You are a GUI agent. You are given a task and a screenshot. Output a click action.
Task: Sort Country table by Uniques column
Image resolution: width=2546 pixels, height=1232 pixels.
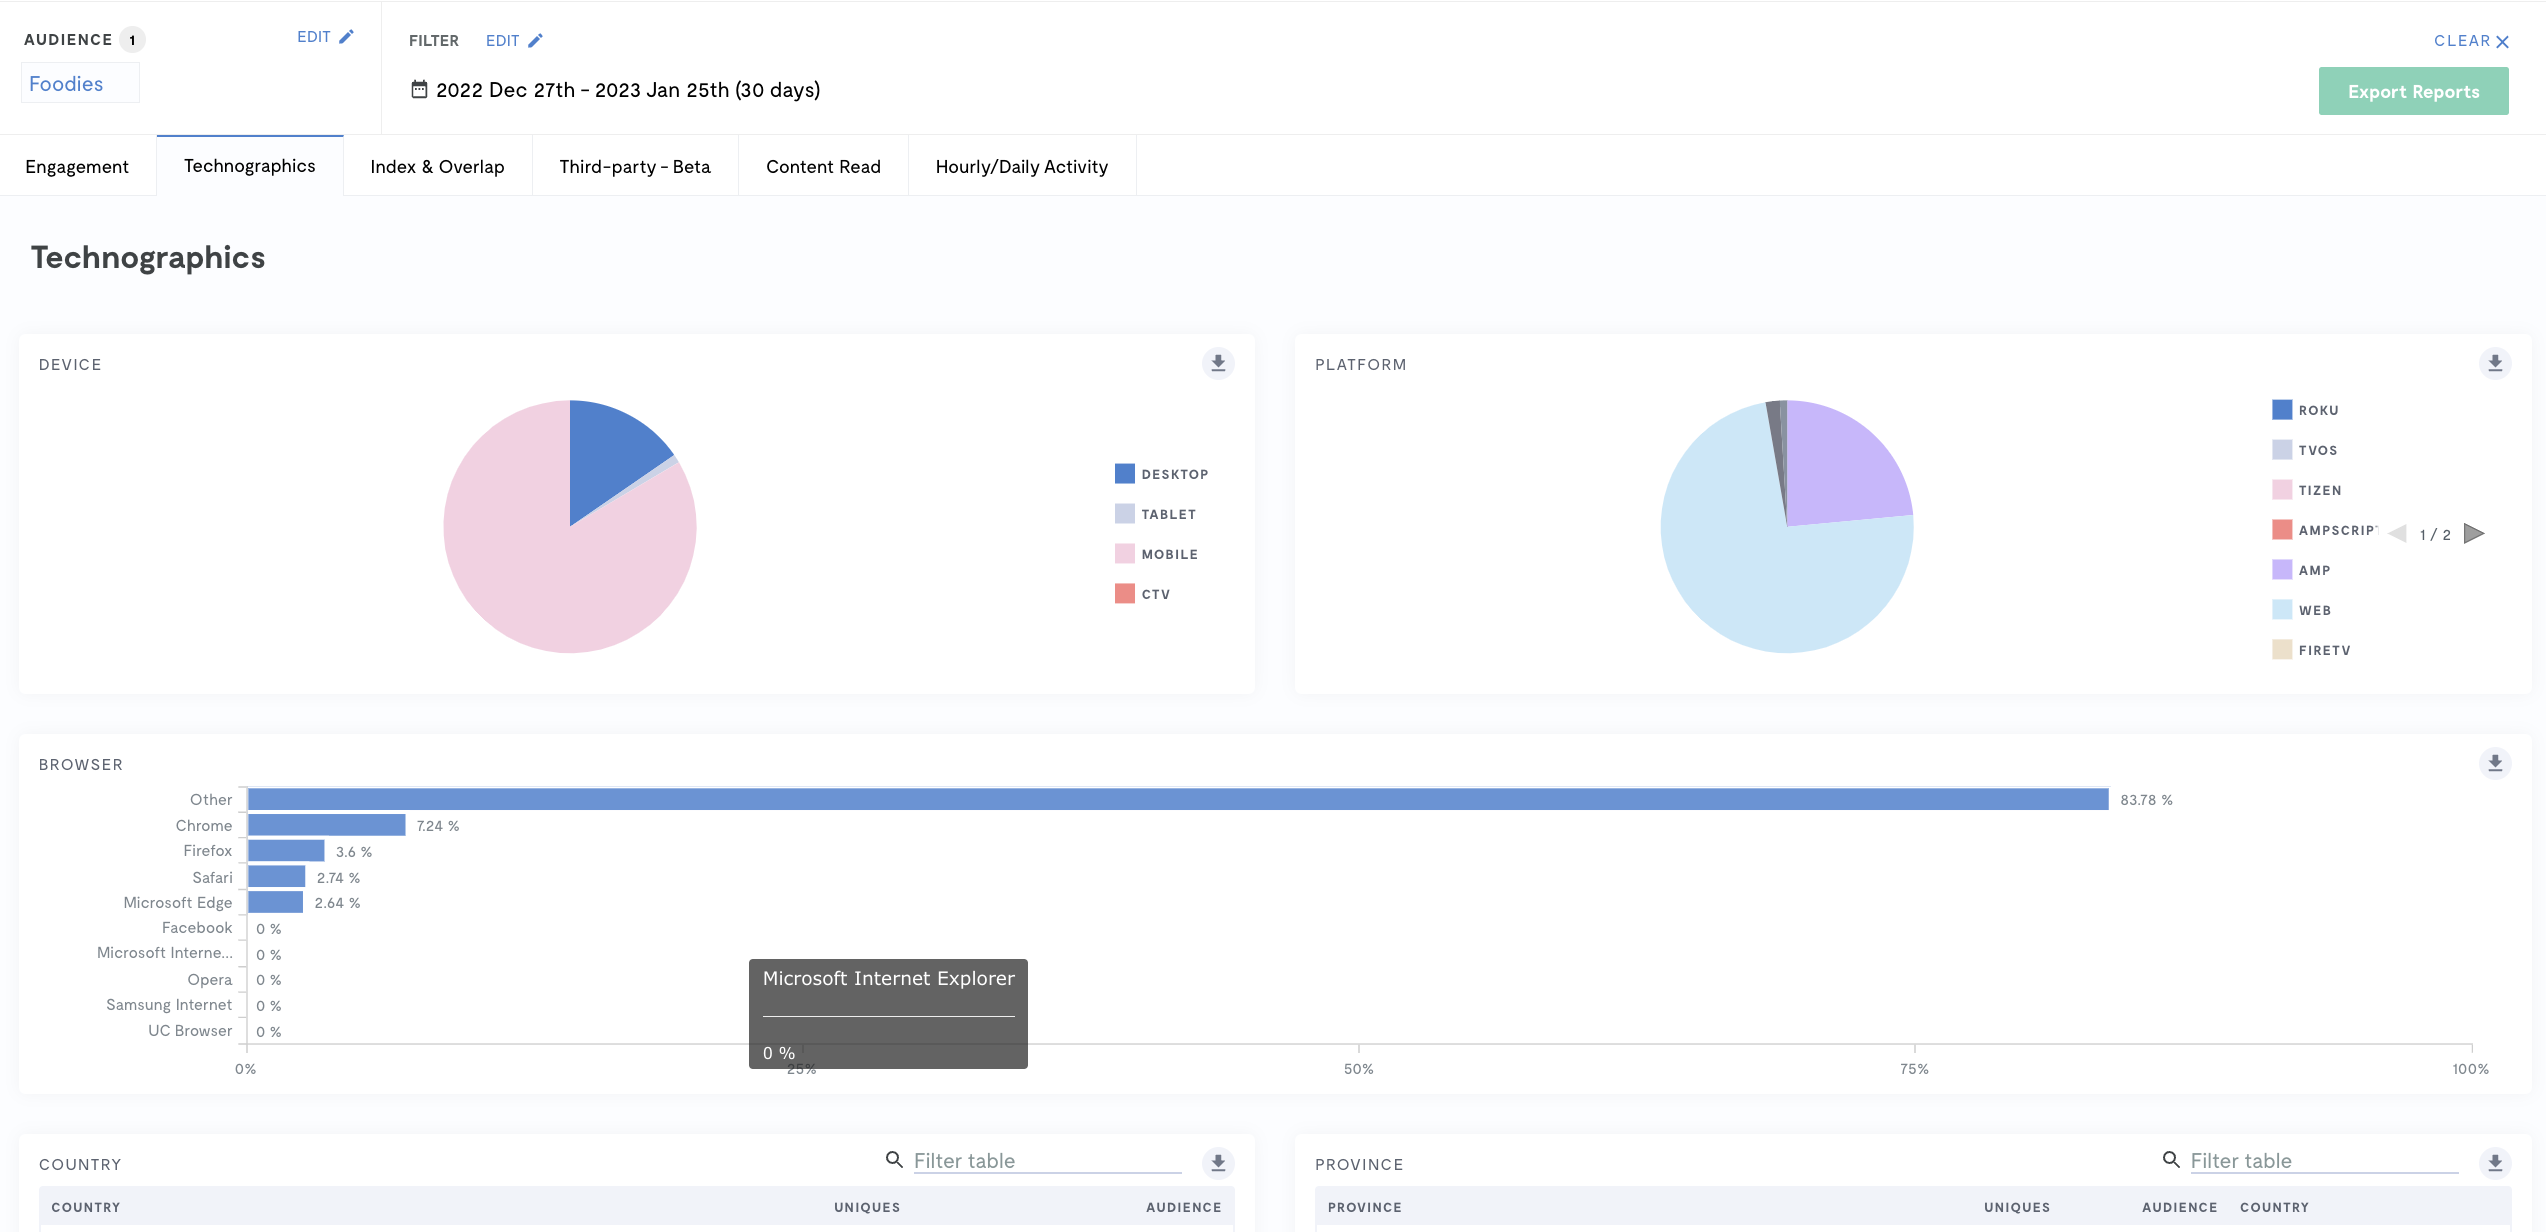(x=867, y=1207)
